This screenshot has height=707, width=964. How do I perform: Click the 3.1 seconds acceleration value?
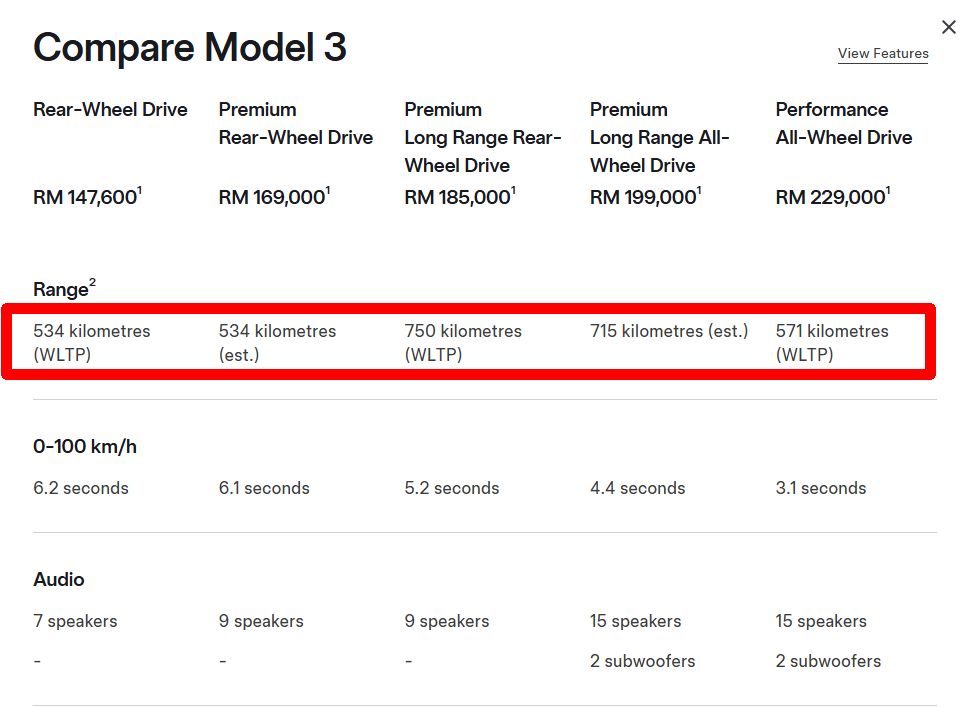(x=820, y=489)
